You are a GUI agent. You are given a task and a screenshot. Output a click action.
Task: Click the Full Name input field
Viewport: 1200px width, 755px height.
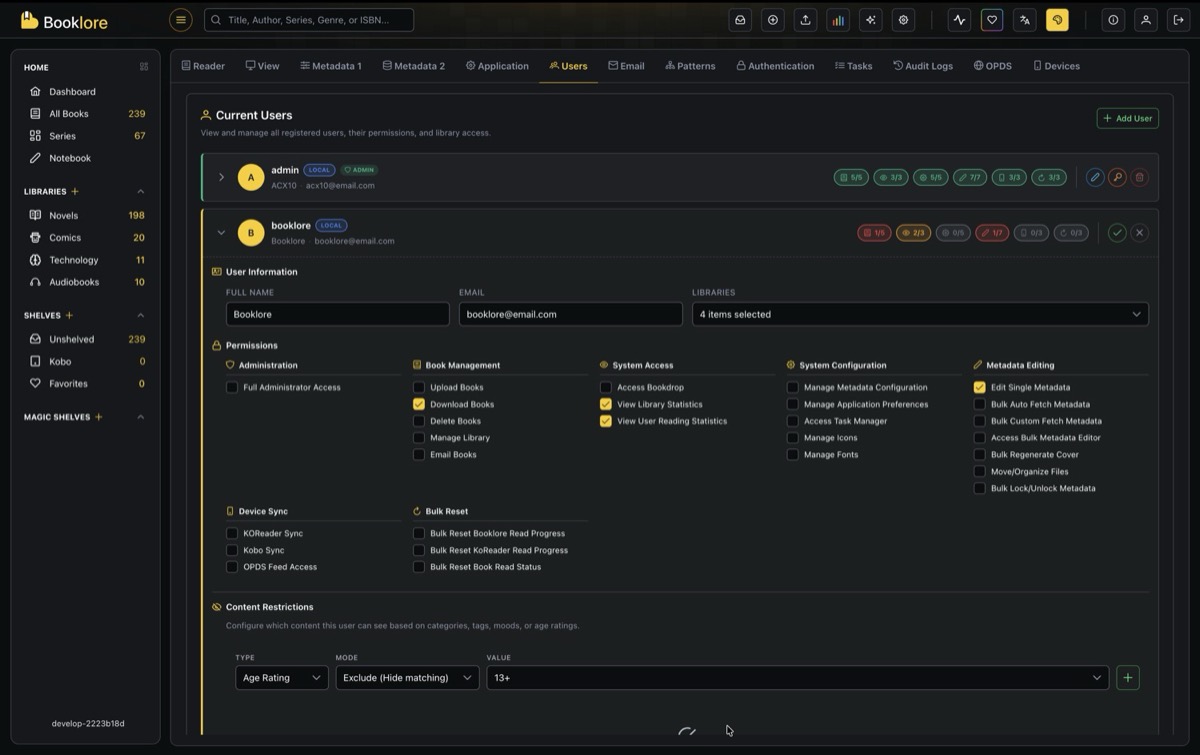[x=337, y=314]
